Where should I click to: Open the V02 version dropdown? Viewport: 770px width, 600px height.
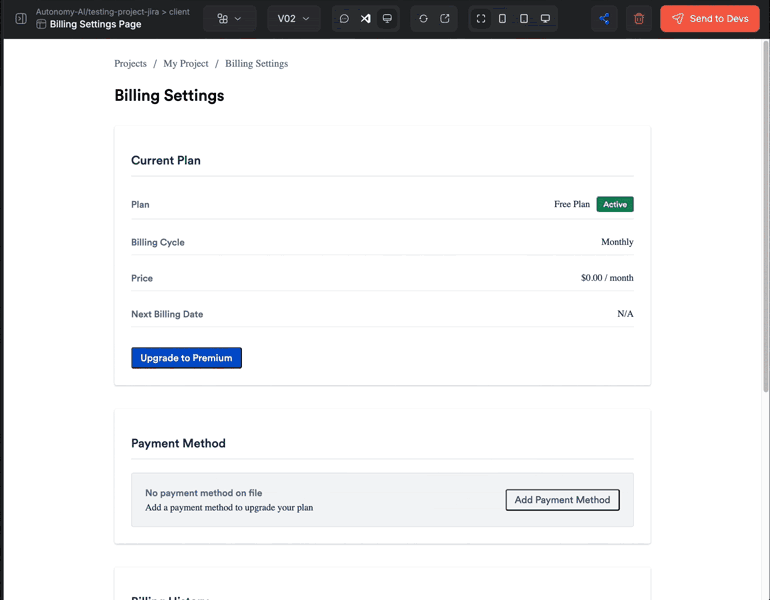tap(293, 19)
